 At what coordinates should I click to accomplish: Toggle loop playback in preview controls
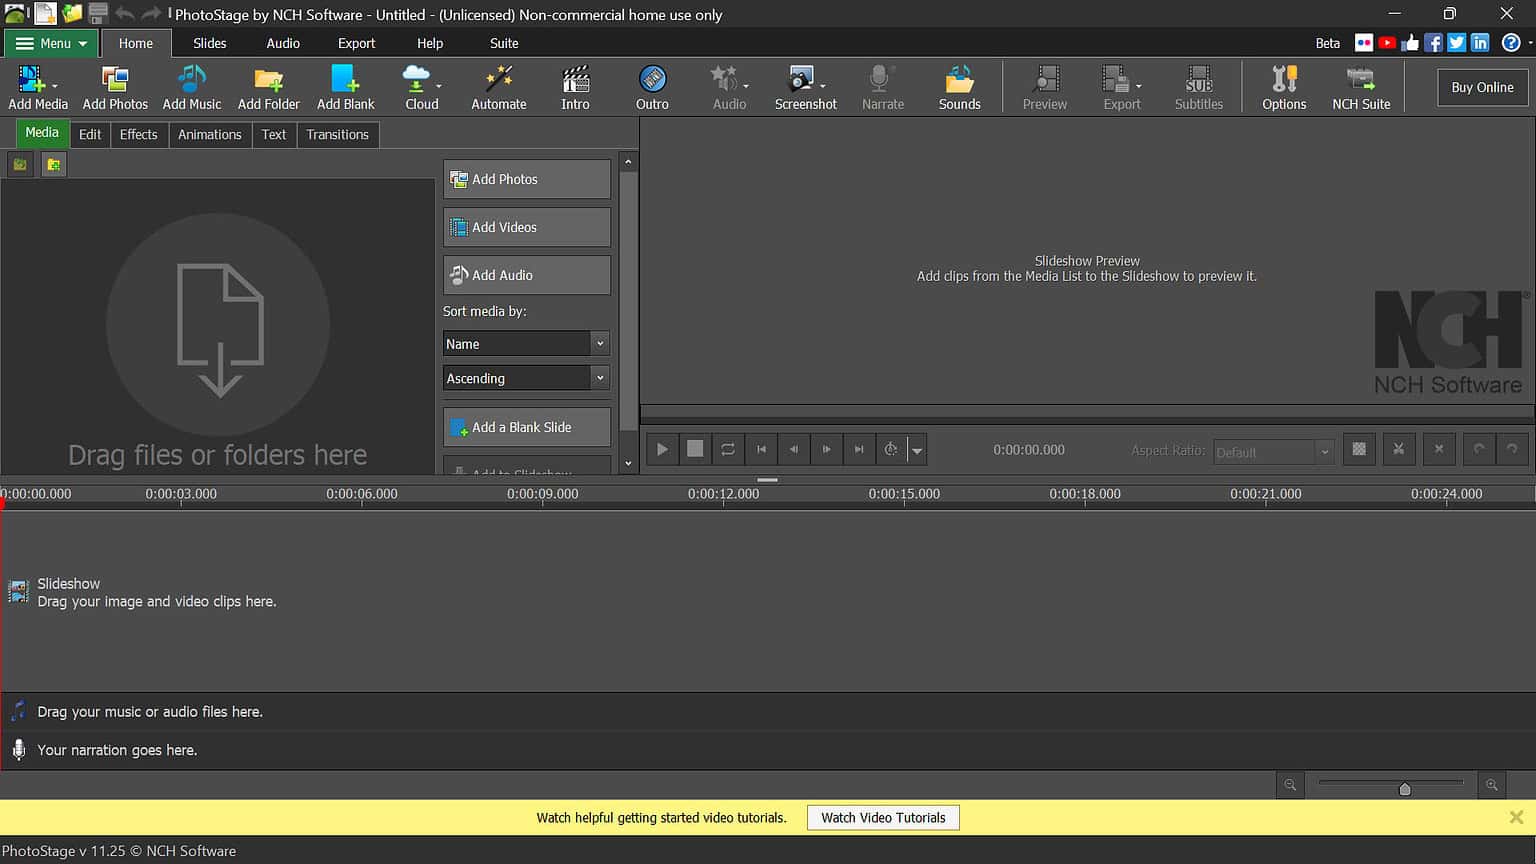pyautogui.click(x=728, y=450)
